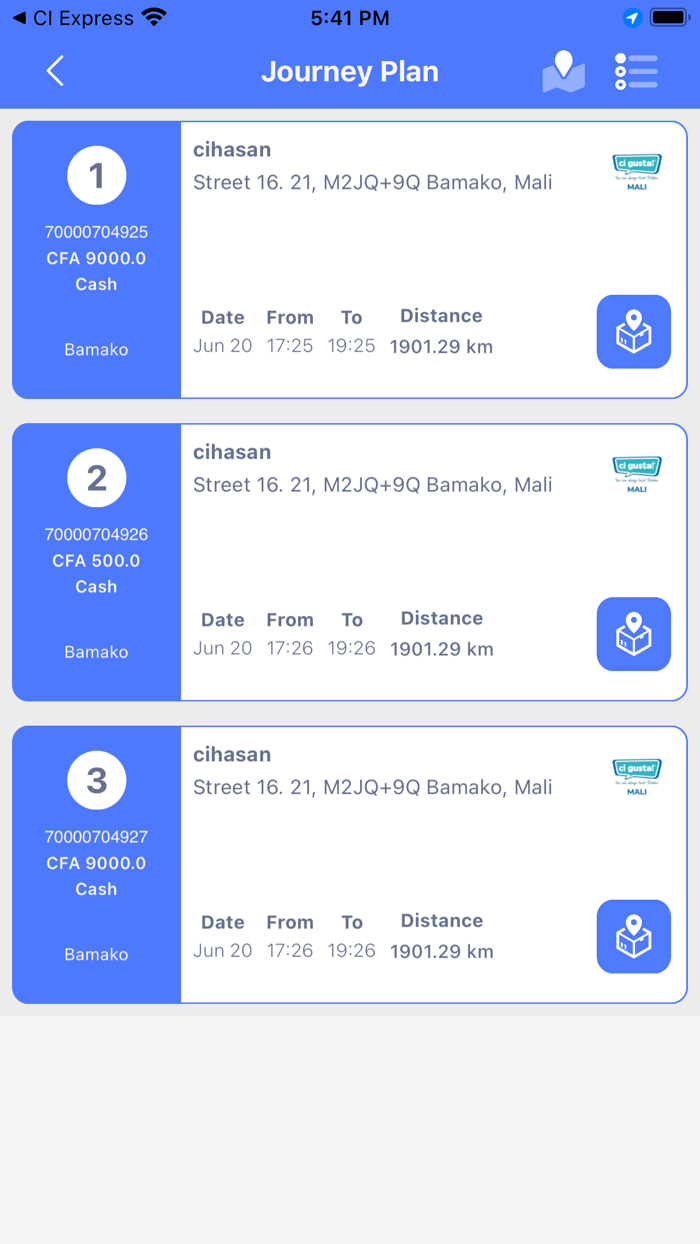Tap the Ci Gusta Mali logo on second card
The height and width of the screenshot is (1244, 700).
[x=636, y=472]
